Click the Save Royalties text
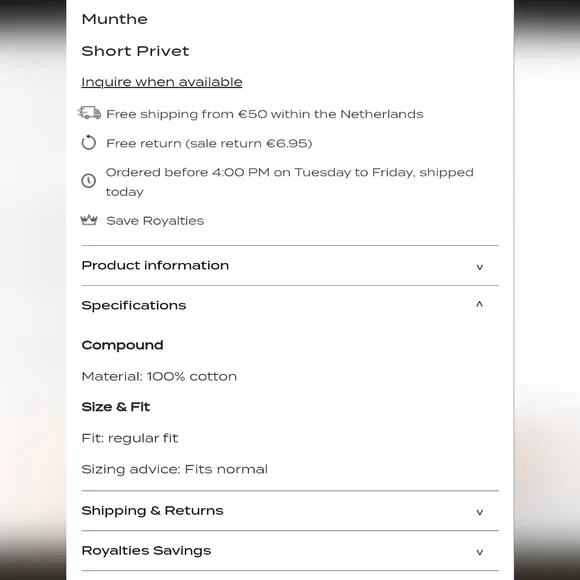The height and width of the screenshot is (580, 580). pos(155,221)
